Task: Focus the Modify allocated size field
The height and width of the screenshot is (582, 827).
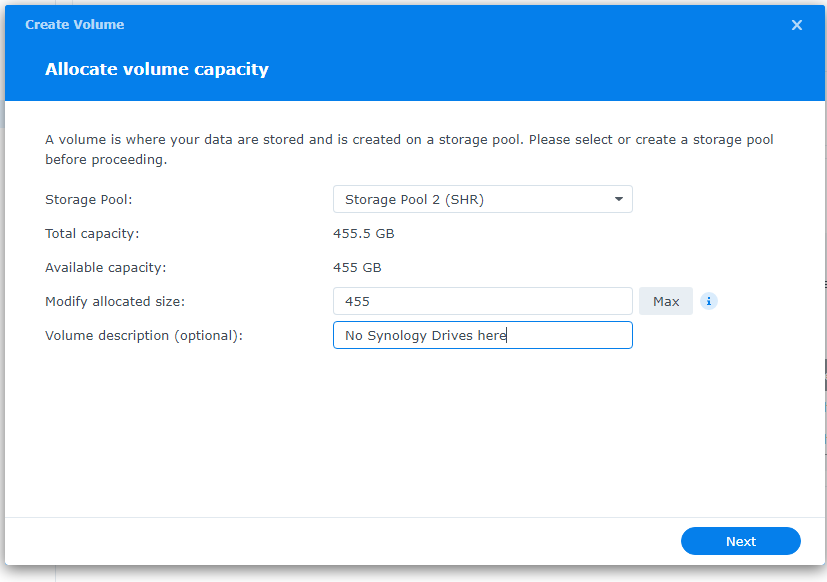Action: [483, 301]
